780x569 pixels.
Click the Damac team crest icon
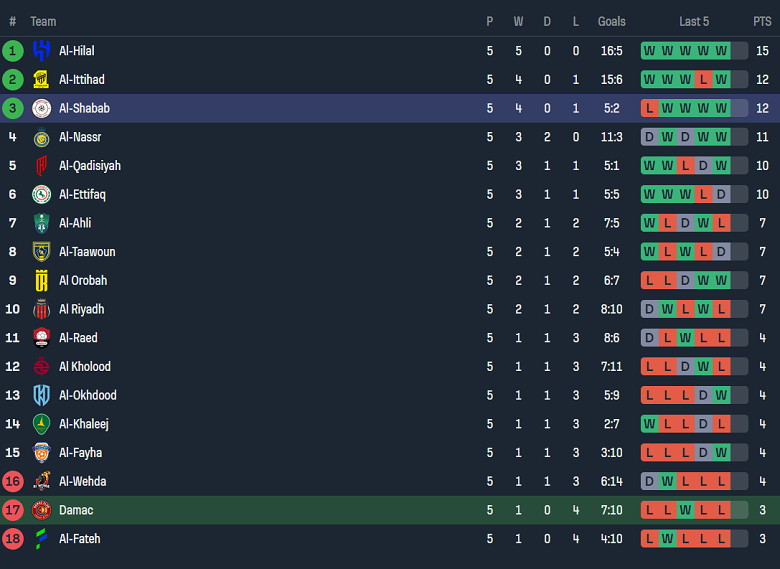[x=41, y=510]
